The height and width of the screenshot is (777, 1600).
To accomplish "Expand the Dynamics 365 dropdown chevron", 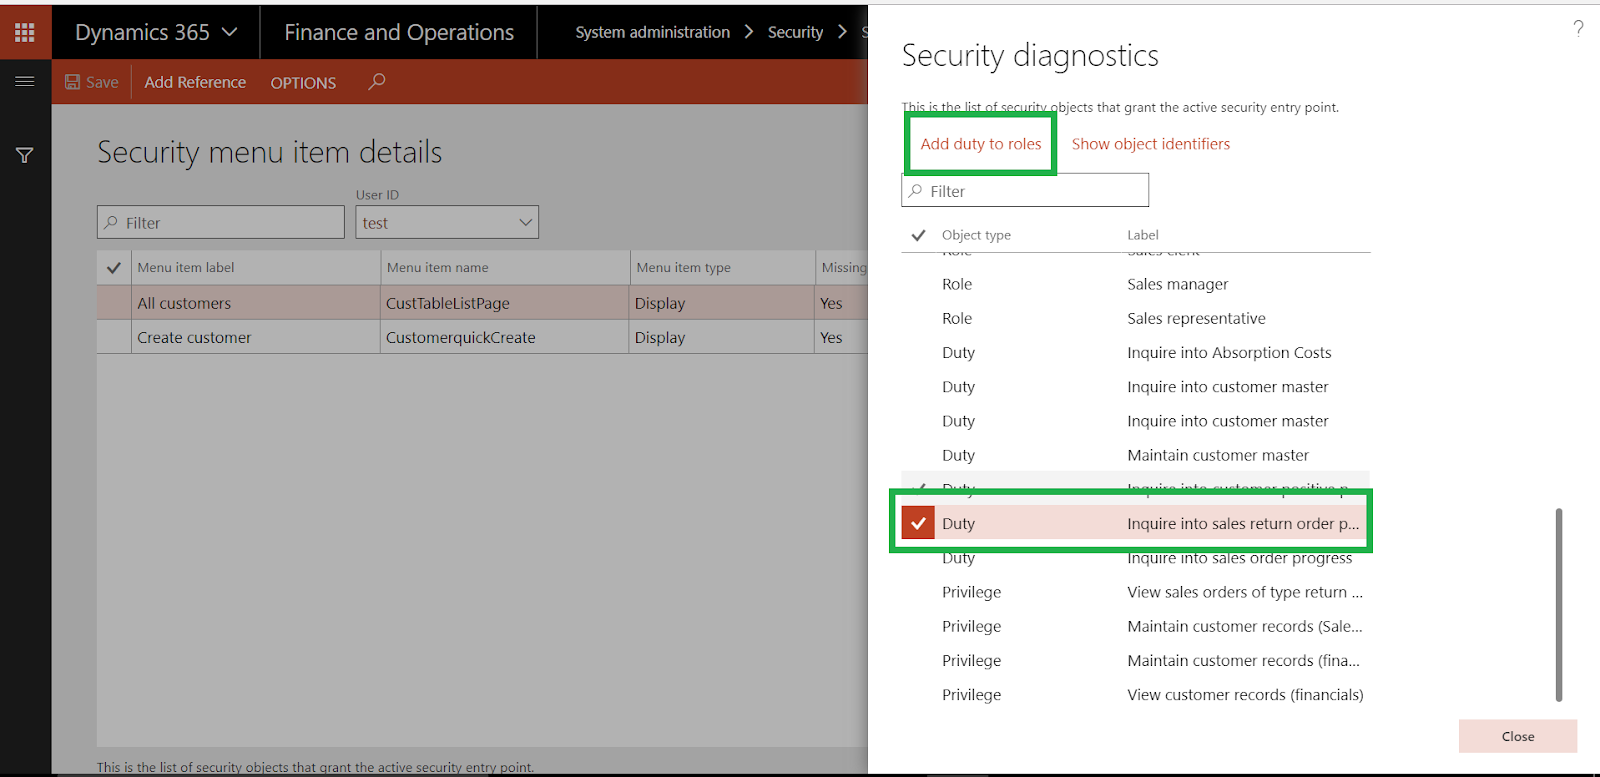I will pos(230,32).
